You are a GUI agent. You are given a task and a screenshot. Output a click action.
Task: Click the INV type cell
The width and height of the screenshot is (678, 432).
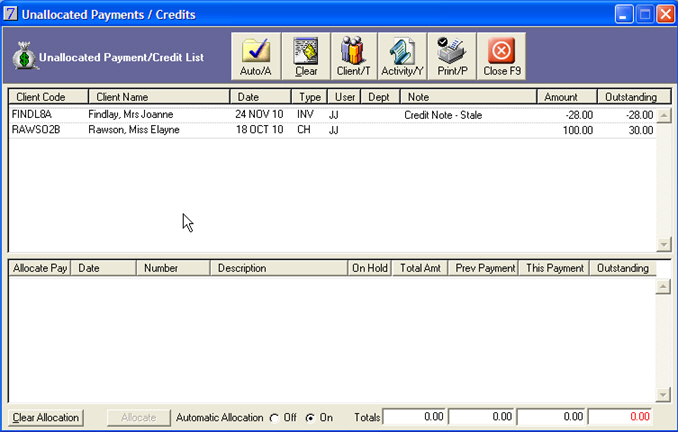[305, 115]
